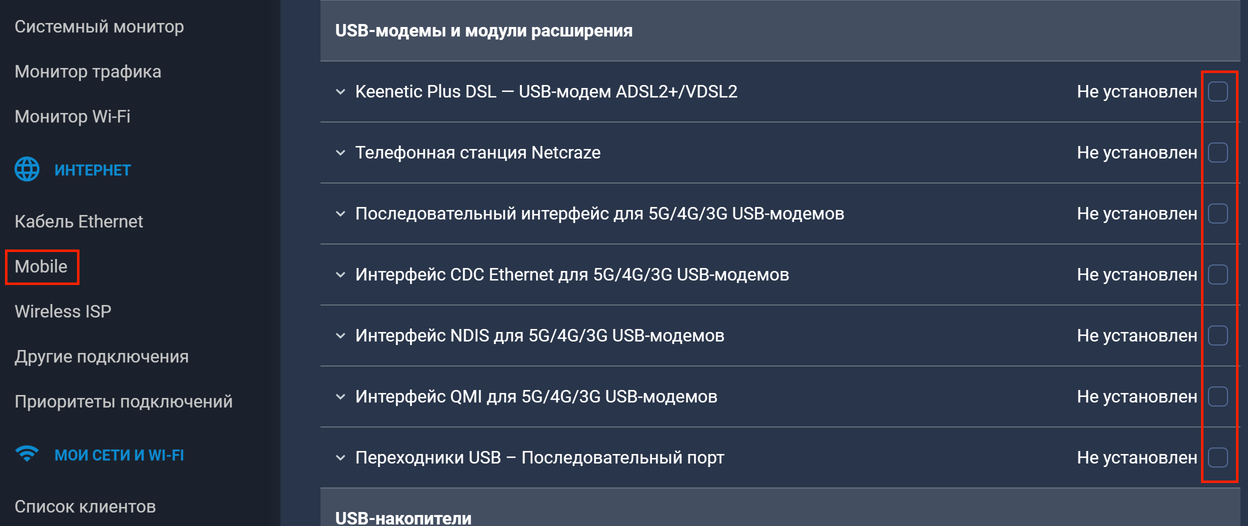The height and width of the screenshot is (526, 1248).
Task: Open the Mobile menu item
Action: [x=41, y=267]
